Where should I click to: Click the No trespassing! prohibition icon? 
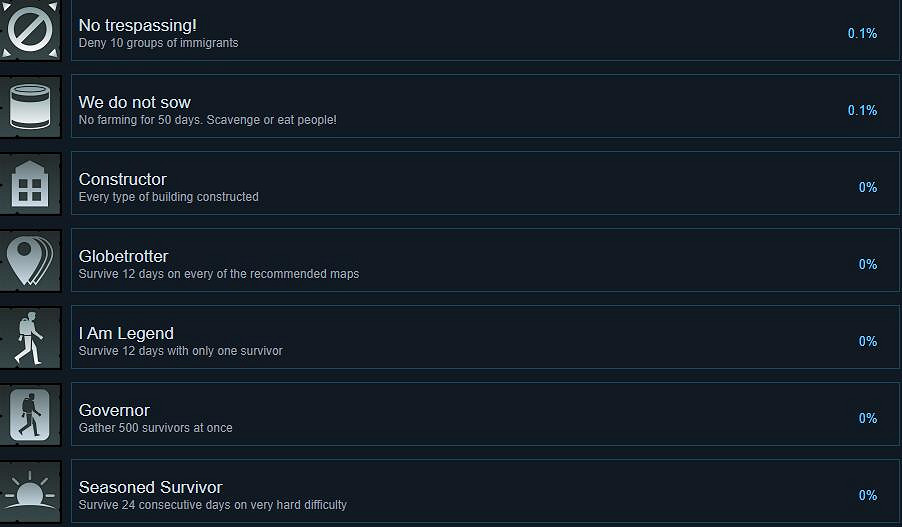coord(28,30)
